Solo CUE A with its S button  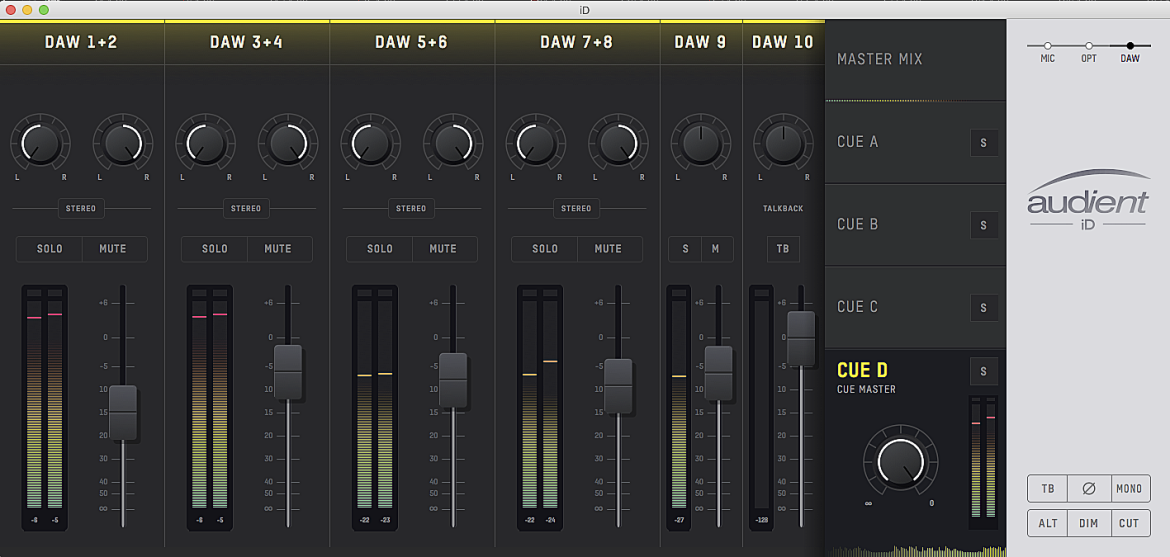(983, 143)
